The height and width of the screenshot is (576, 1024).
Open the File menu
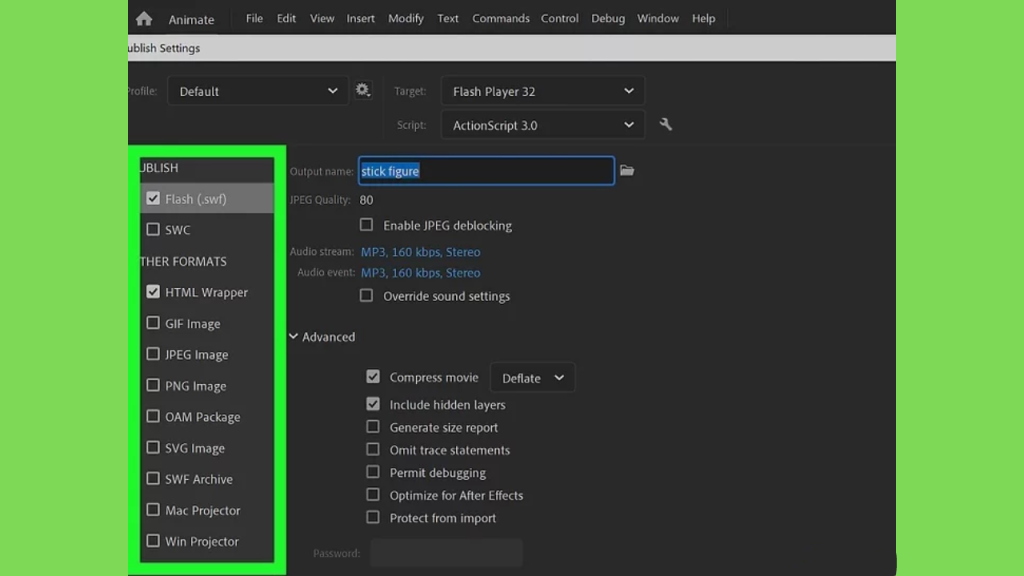click(x=254, y=18)
